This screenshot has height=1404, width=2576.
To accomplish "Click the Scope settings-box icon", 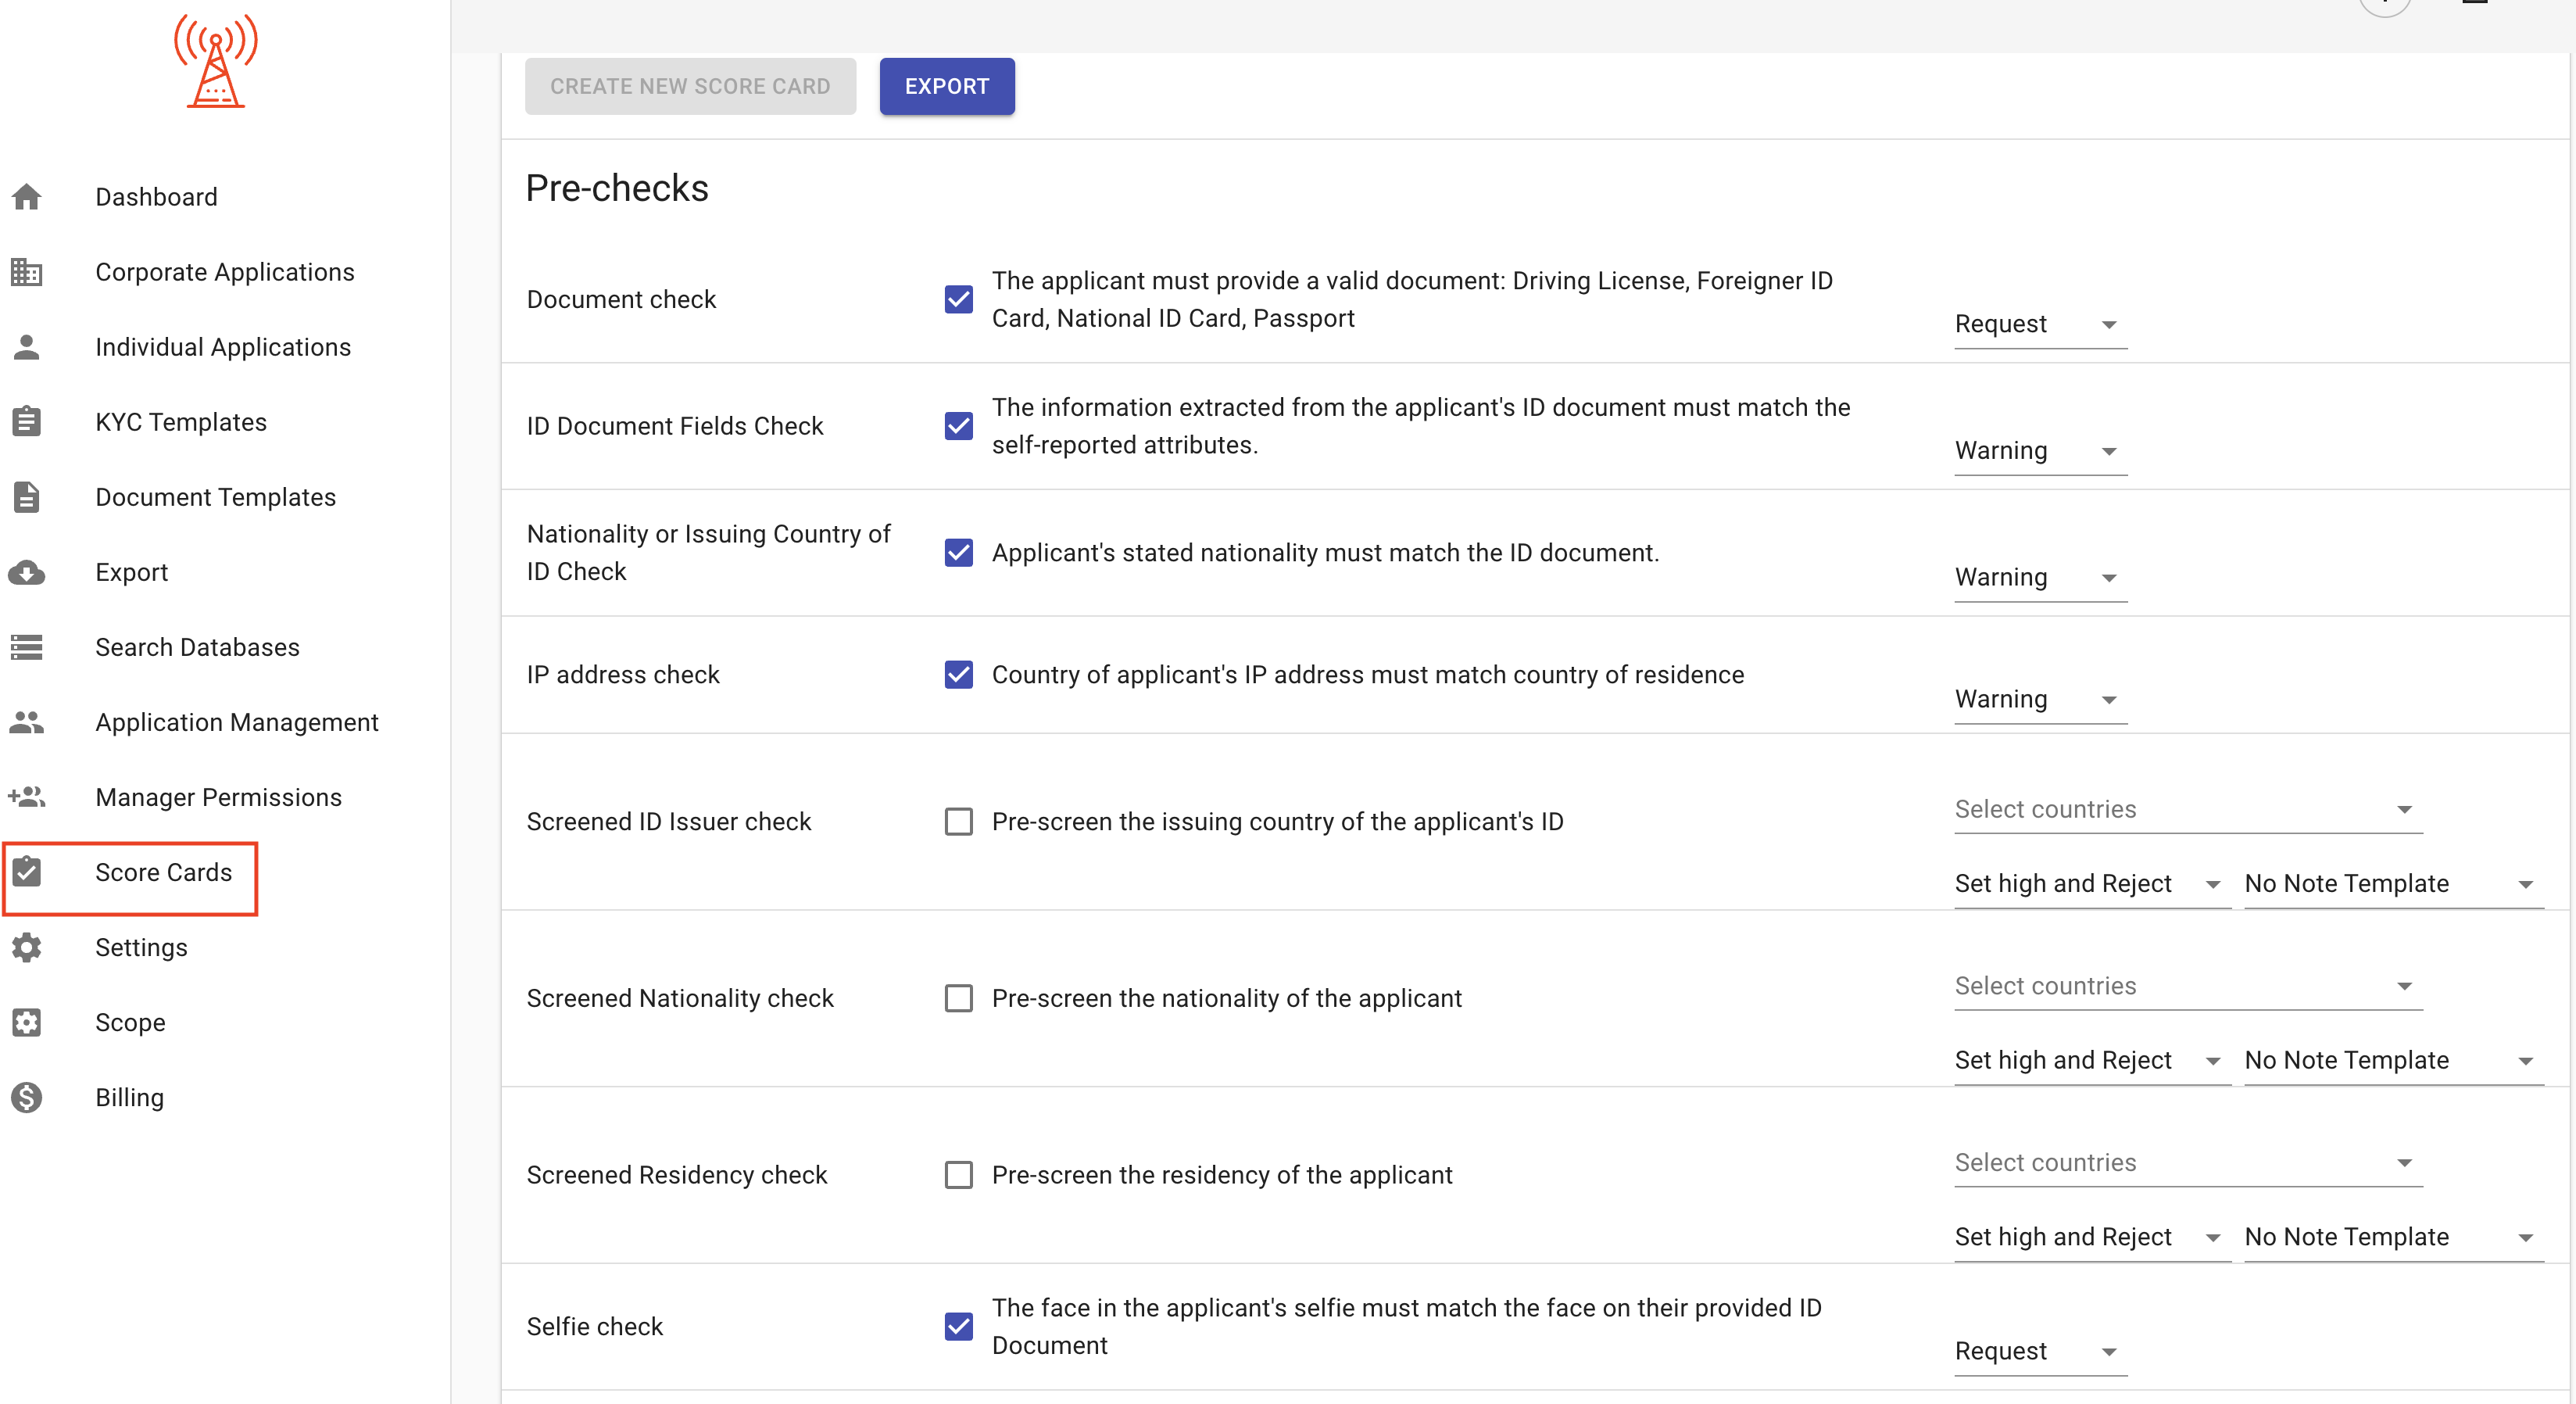I will (x=27, y=1022).
